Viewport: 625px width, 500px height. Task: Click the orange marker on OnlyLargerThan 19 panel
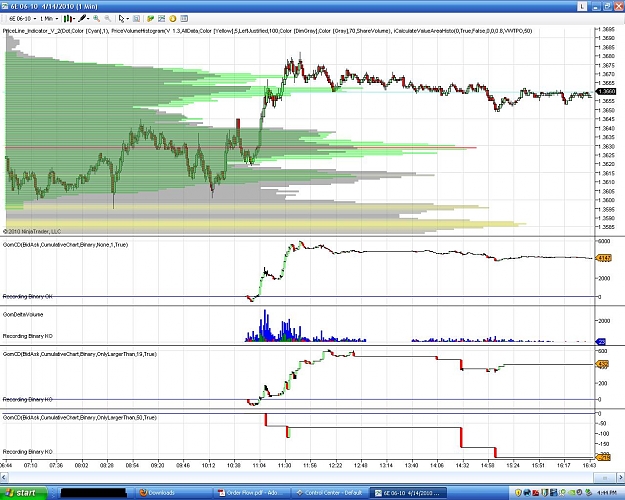(x=602, y=364)
